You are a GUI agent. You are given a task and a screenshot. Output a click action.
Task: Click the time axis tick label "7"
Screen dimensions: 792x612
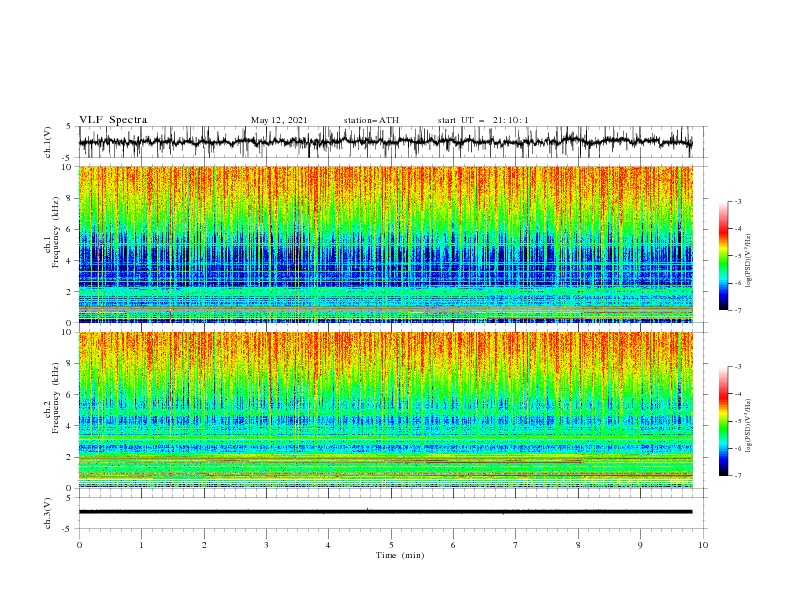point(515,545)
